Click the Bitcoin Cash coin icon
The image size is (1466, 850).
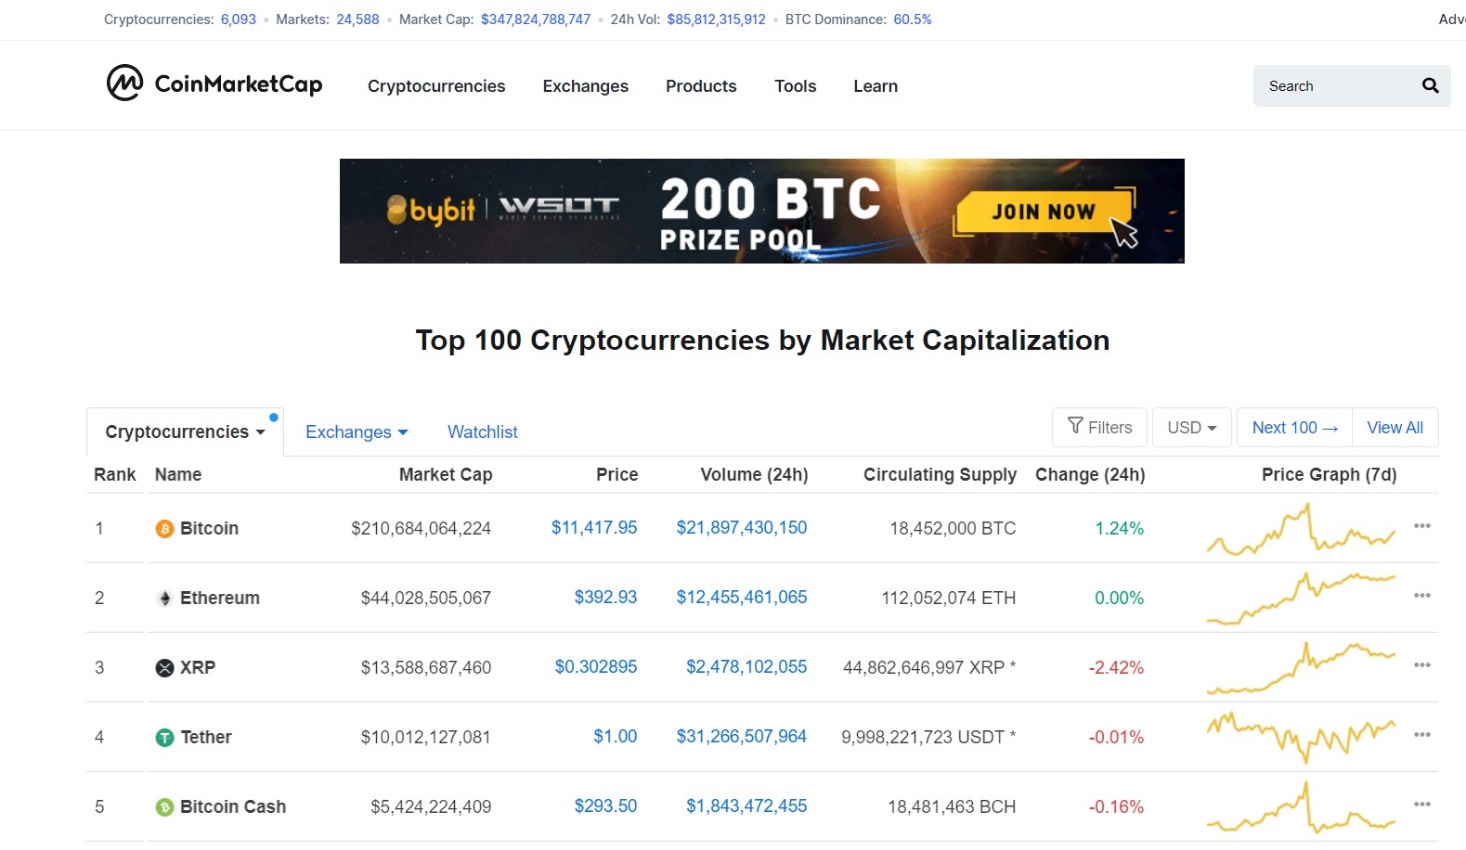click(x=165, y=807)
